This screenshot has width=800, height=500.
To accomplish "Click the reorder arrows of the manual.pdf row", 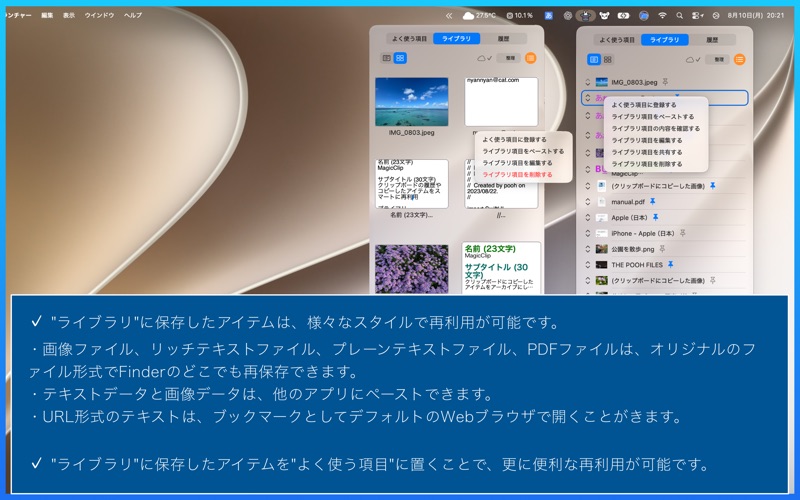I will [588, 202].
